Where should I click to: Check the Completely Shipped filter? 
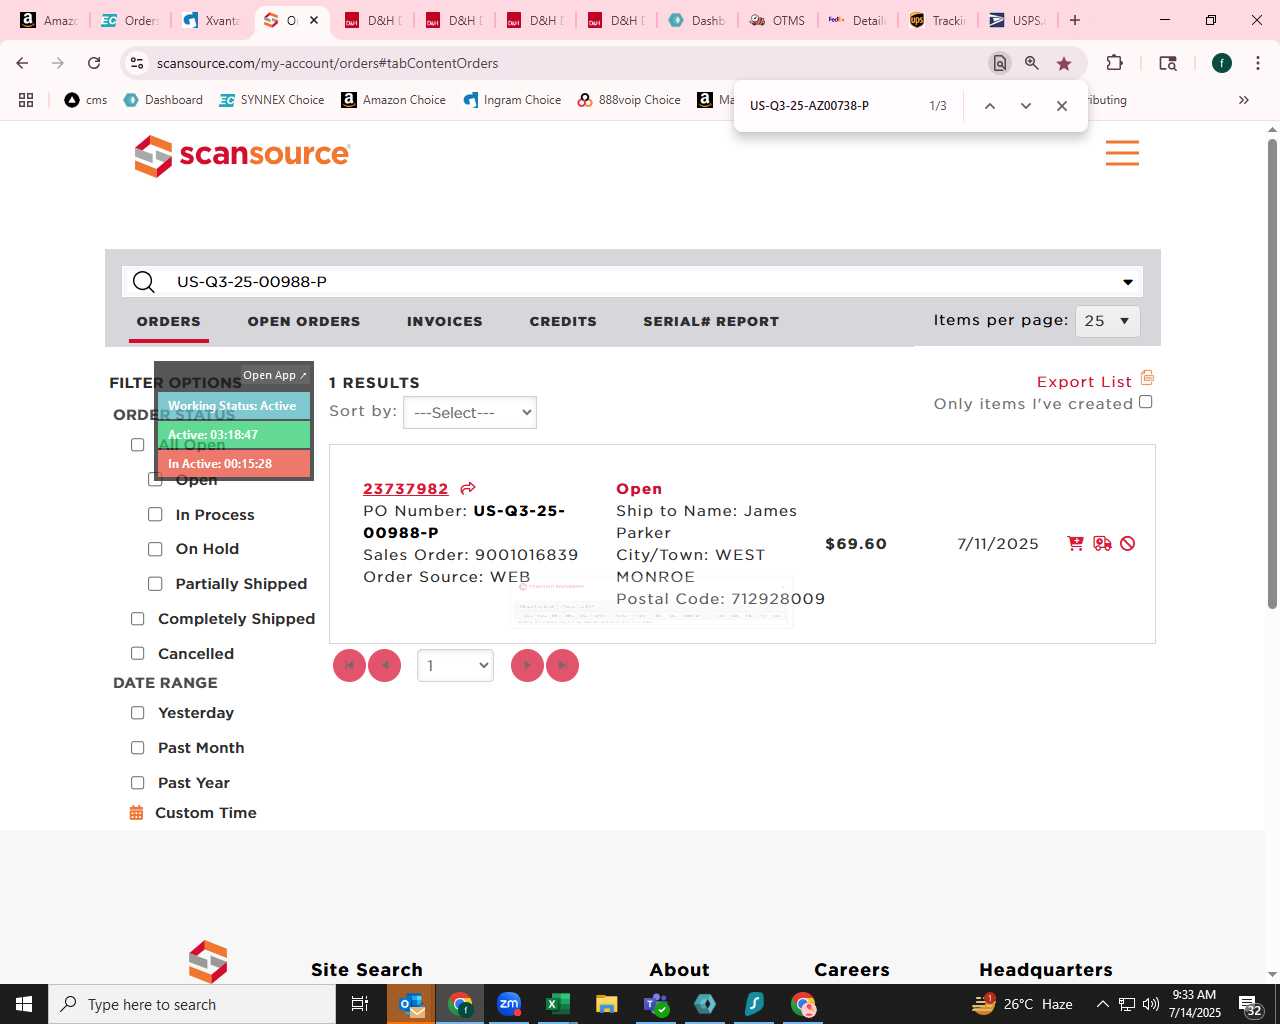pos(138,619)
